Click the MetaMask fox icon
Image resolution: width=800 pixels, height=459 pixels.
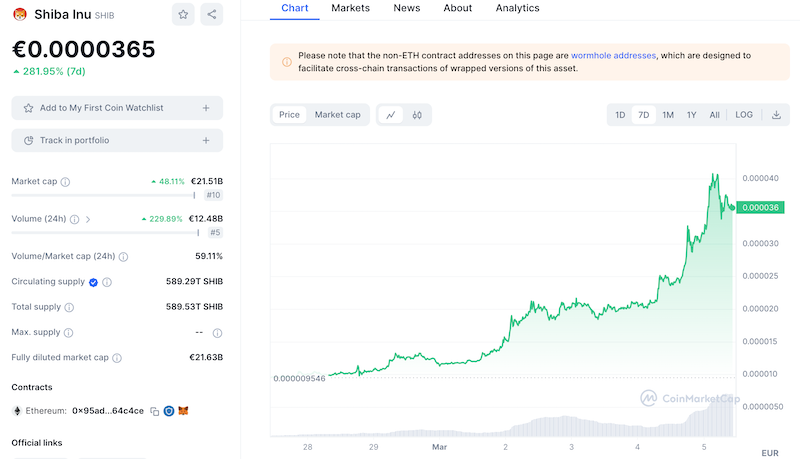pos(183,411)
